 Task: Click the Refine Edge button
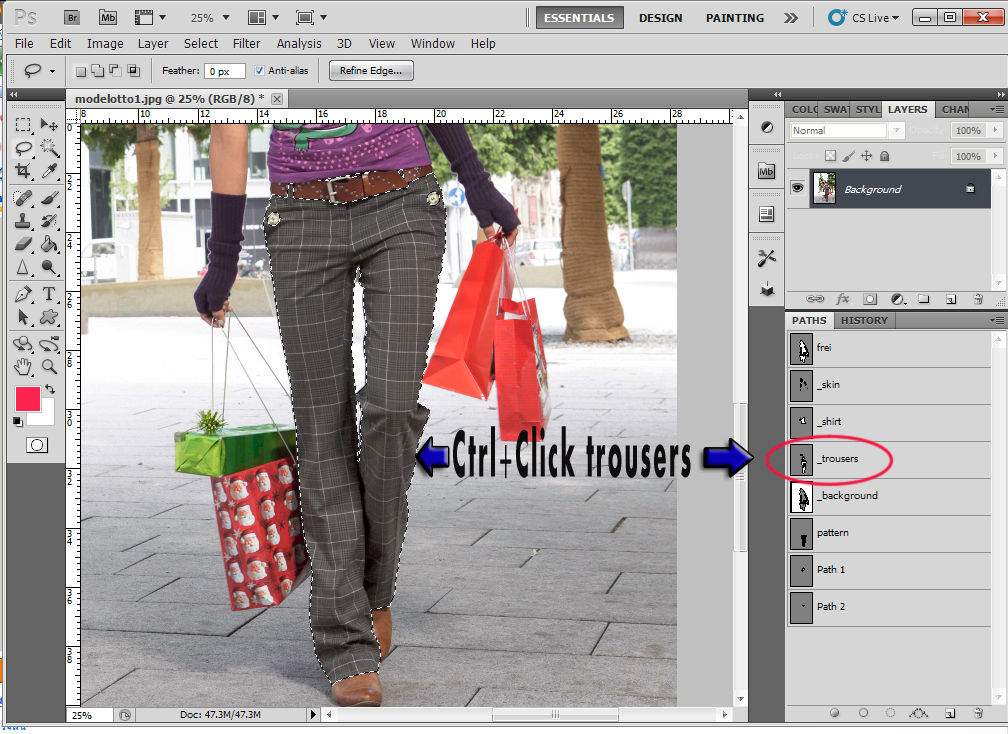click(371, 71)
